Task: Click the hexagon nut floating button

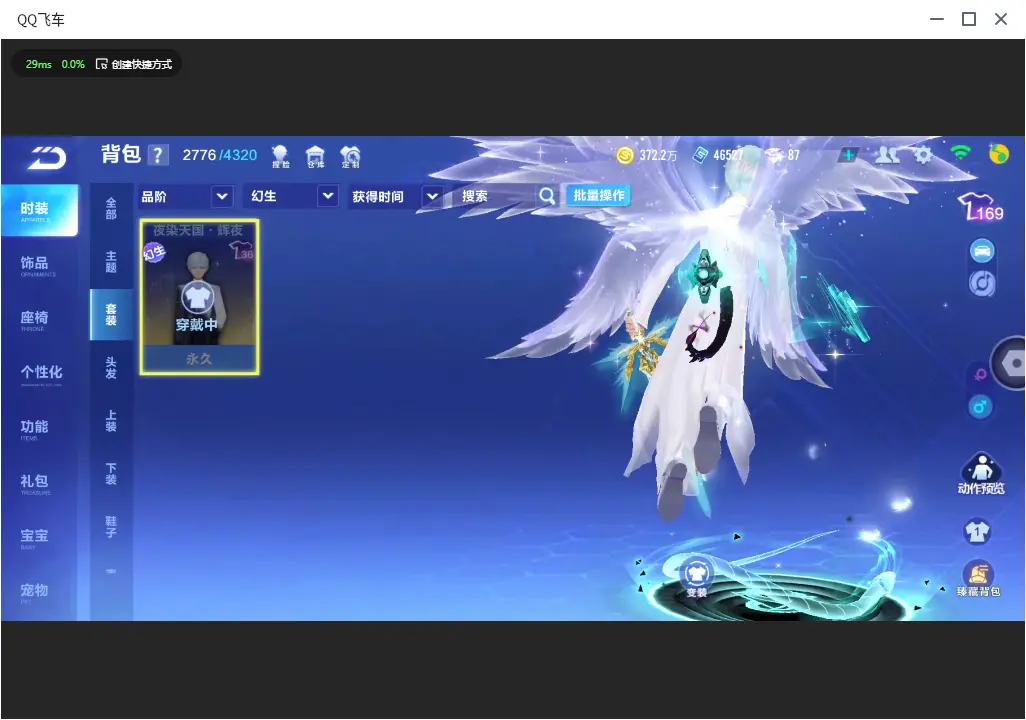Action: (1011, 363)
